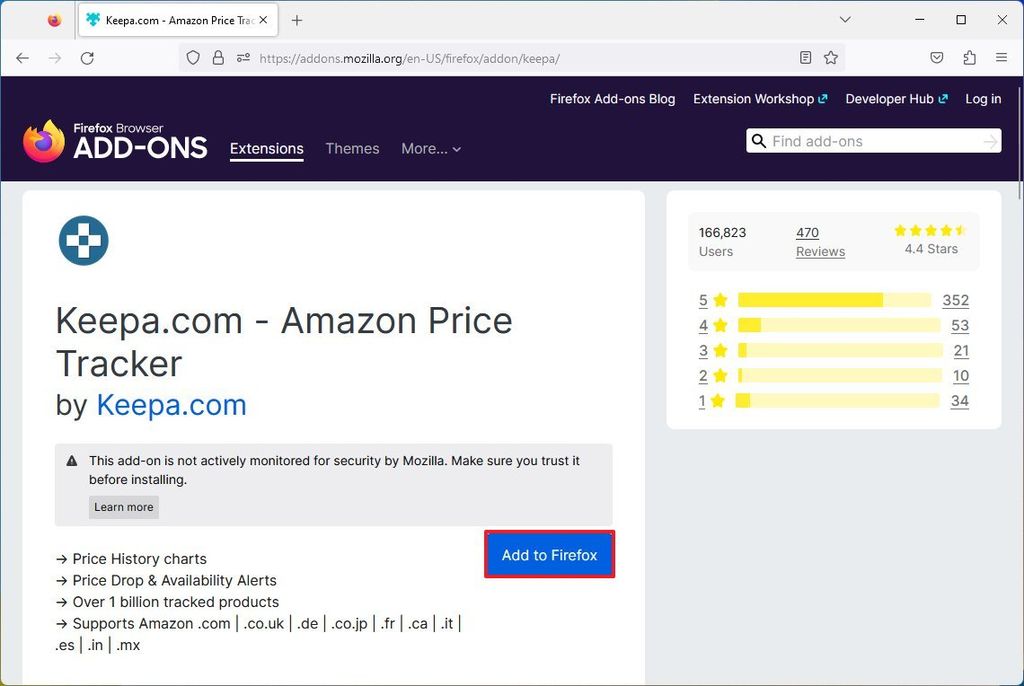Open the list-all-tabs chevron
1024x686 pixels.
pos(845,19)
